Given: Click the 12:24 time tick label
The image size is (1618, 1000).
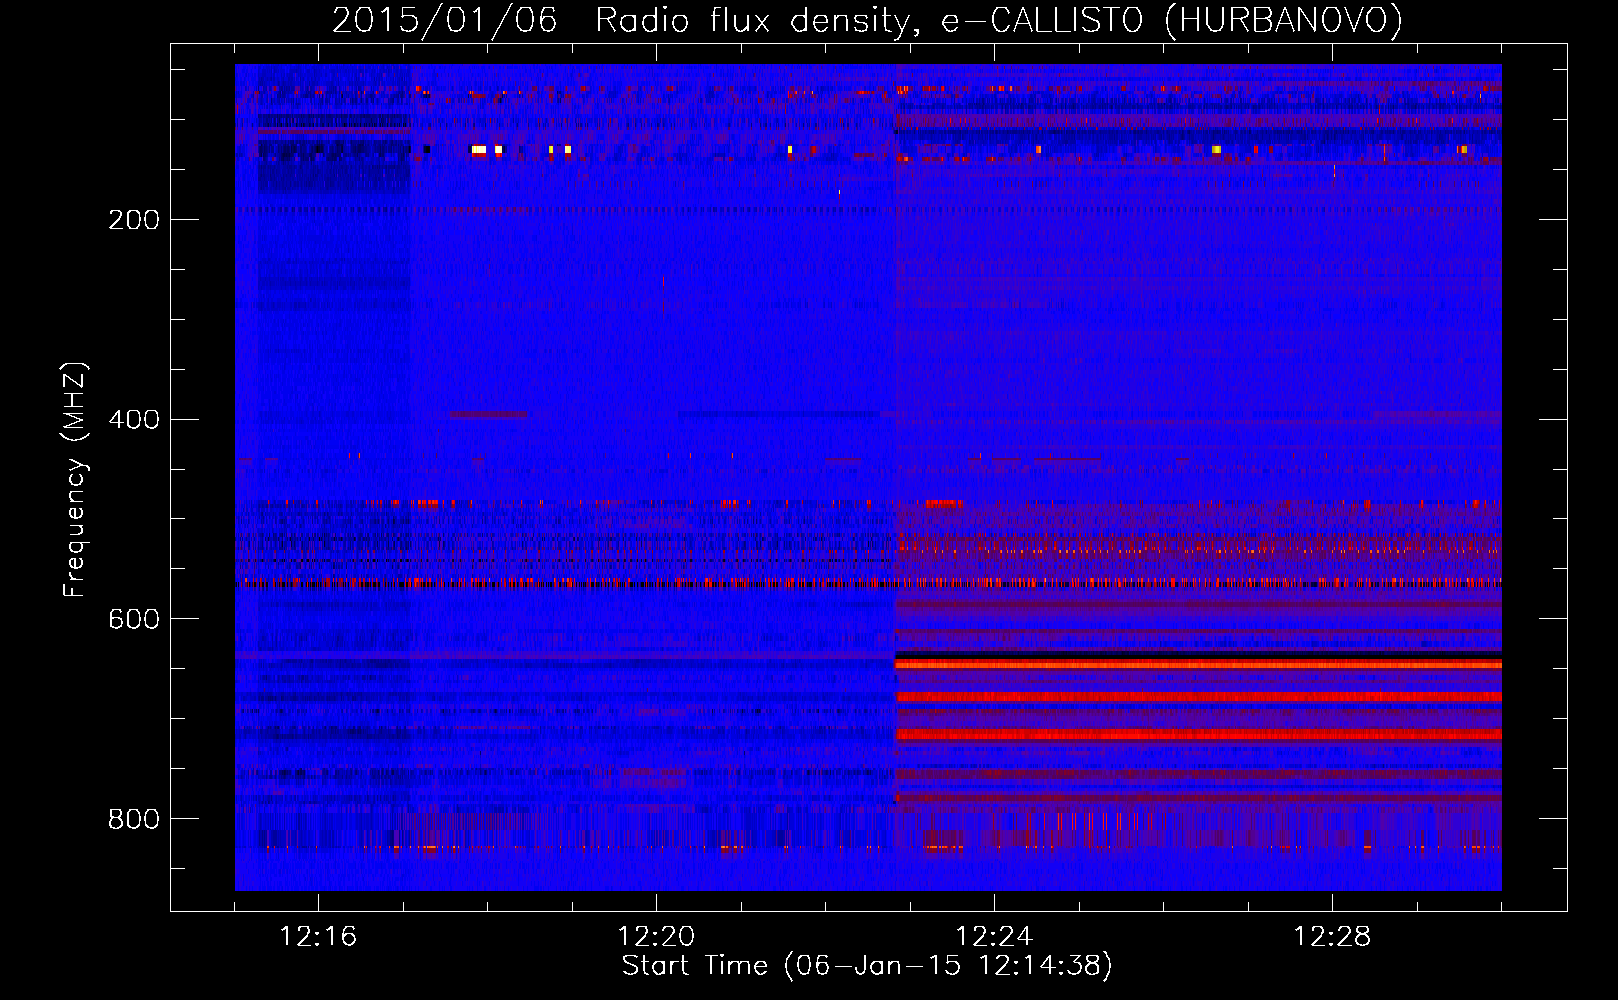Looking at the screenshot, I should [994, 937].
